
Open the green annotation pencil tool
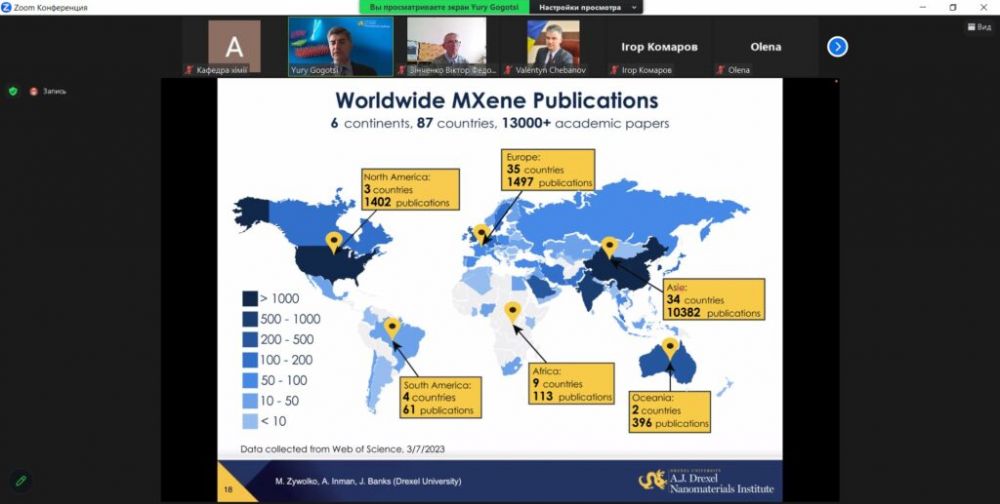point(20,481)
